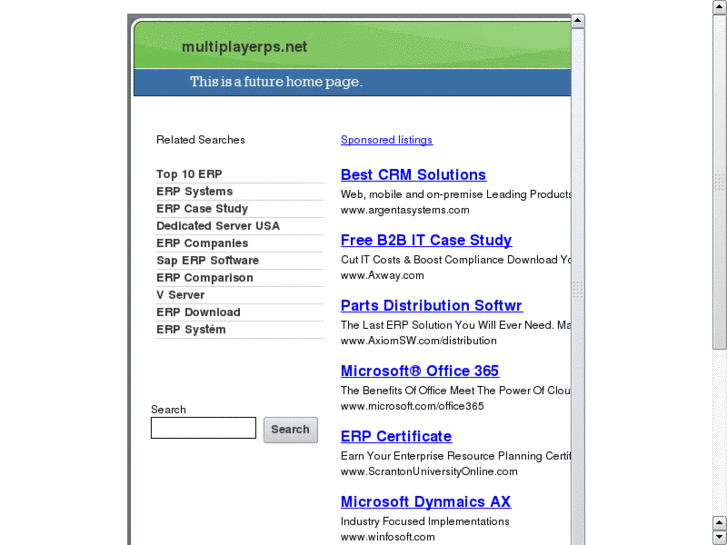Open the Microsoft Dynmaics AX listing
Viewport: 727px width, 545px height.
[x=426, y=502]
